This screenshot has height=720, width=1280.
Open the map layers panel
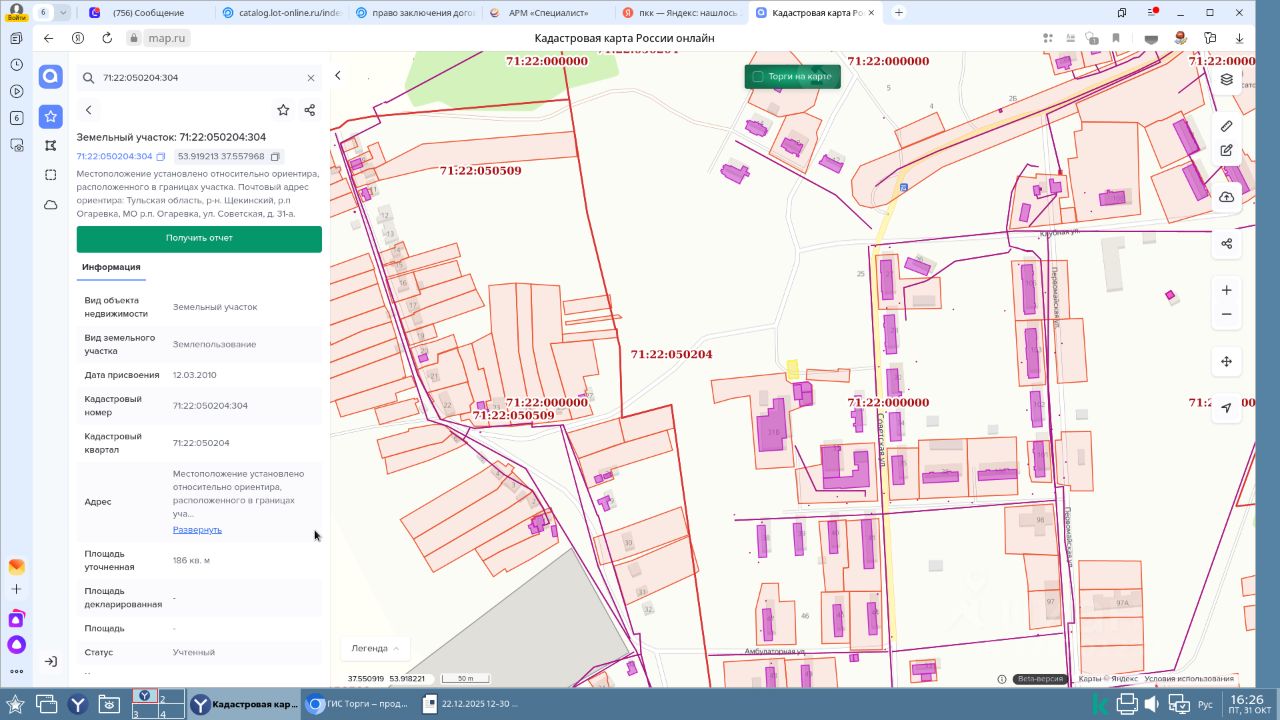click(x=1226, y=80)
